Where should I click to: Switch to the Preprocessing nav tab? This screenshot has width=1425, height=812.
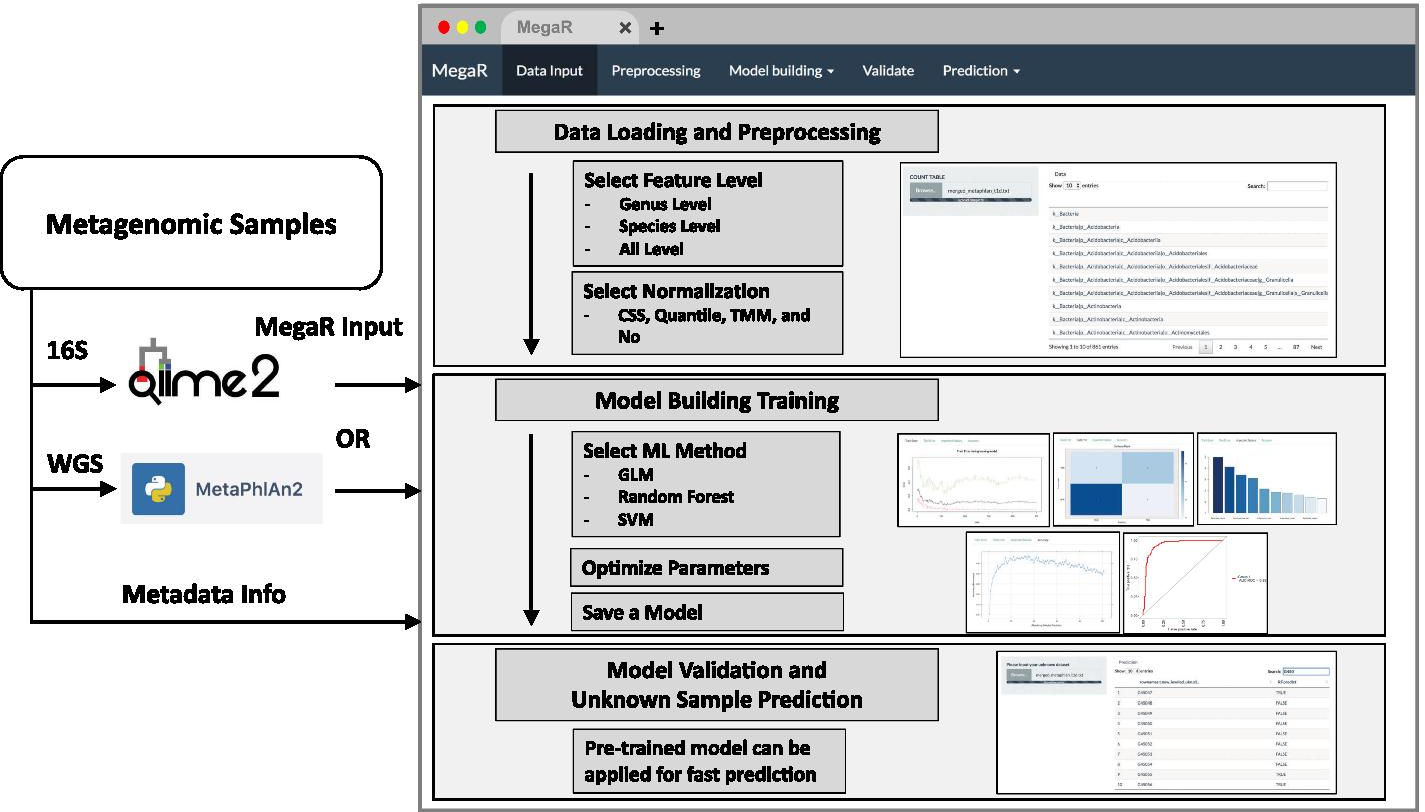pos(656,71)
